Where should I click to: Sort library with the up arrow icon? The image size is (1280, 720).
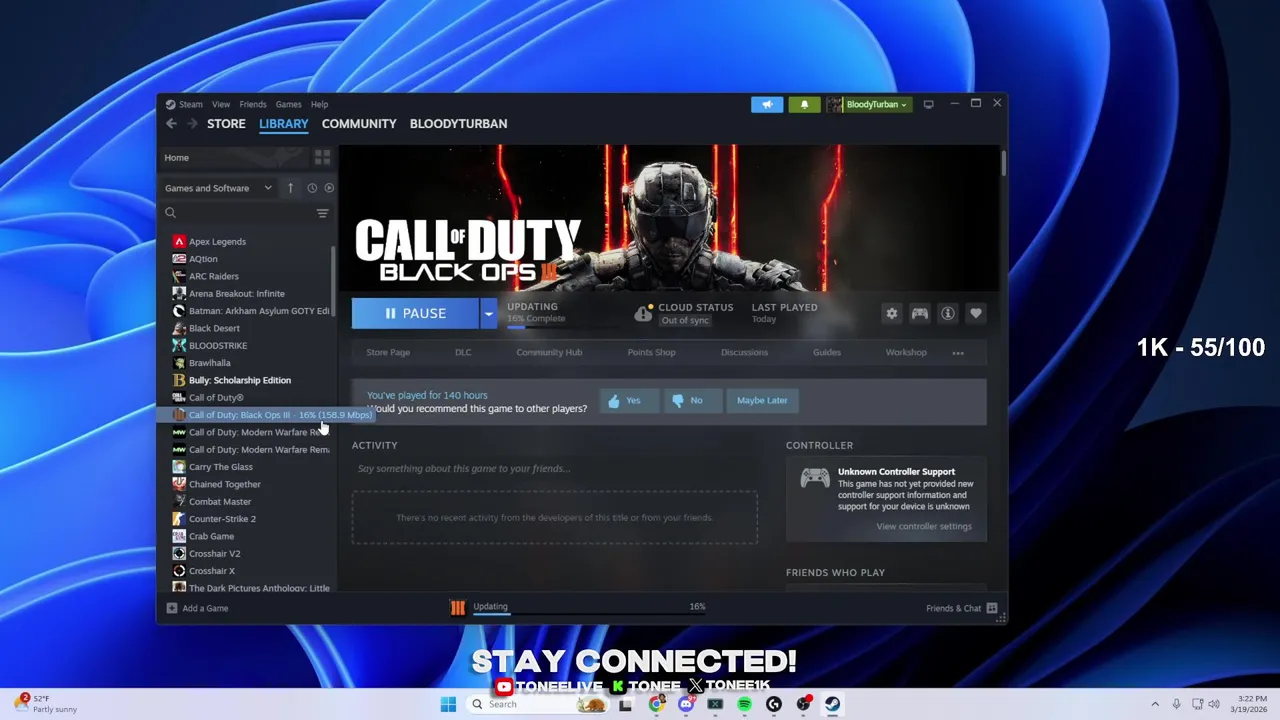tap(290, 188)
